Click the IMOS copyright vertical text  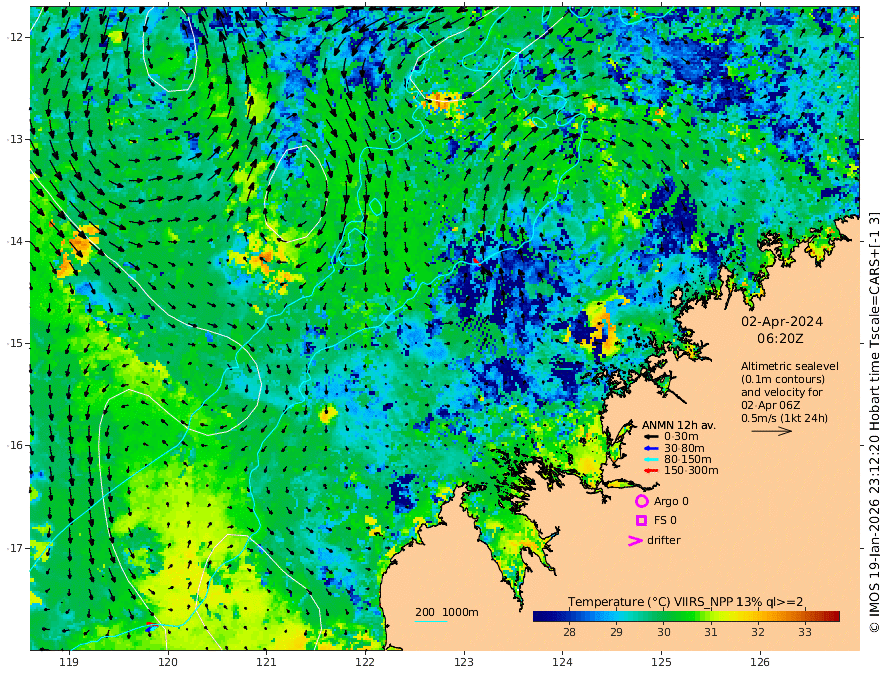click(874, 422)
